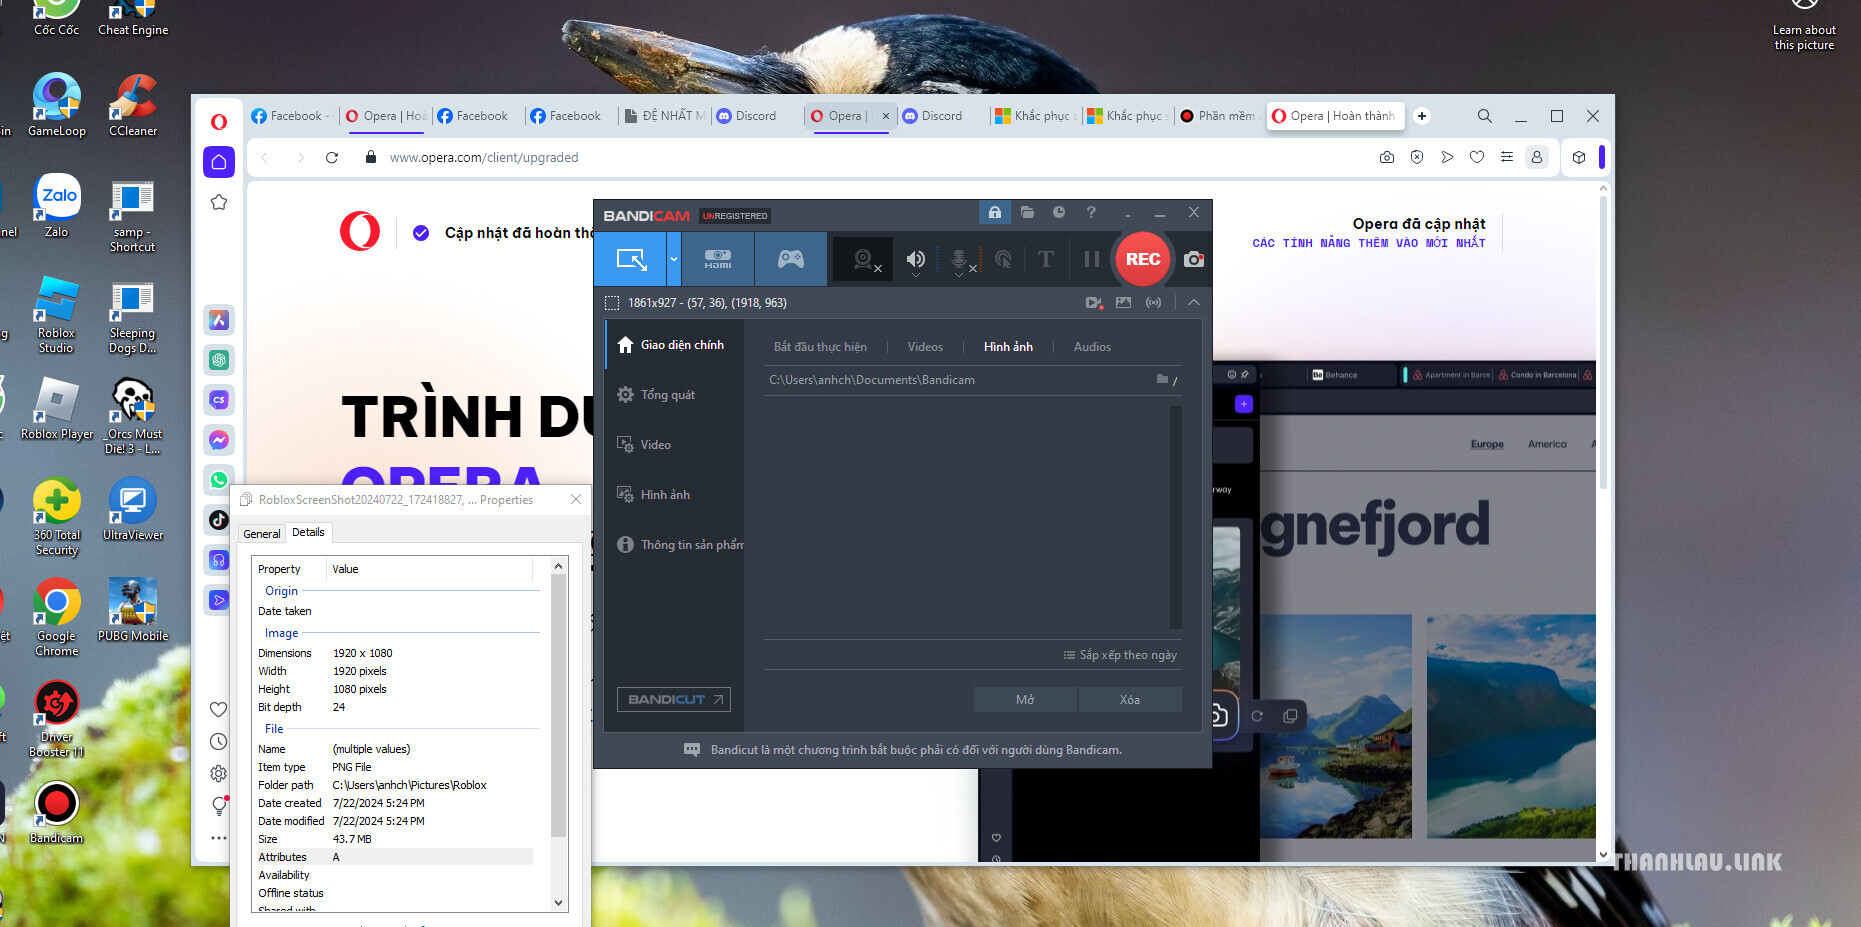Open Opera sidebar history clock icon

click(218, 742)
